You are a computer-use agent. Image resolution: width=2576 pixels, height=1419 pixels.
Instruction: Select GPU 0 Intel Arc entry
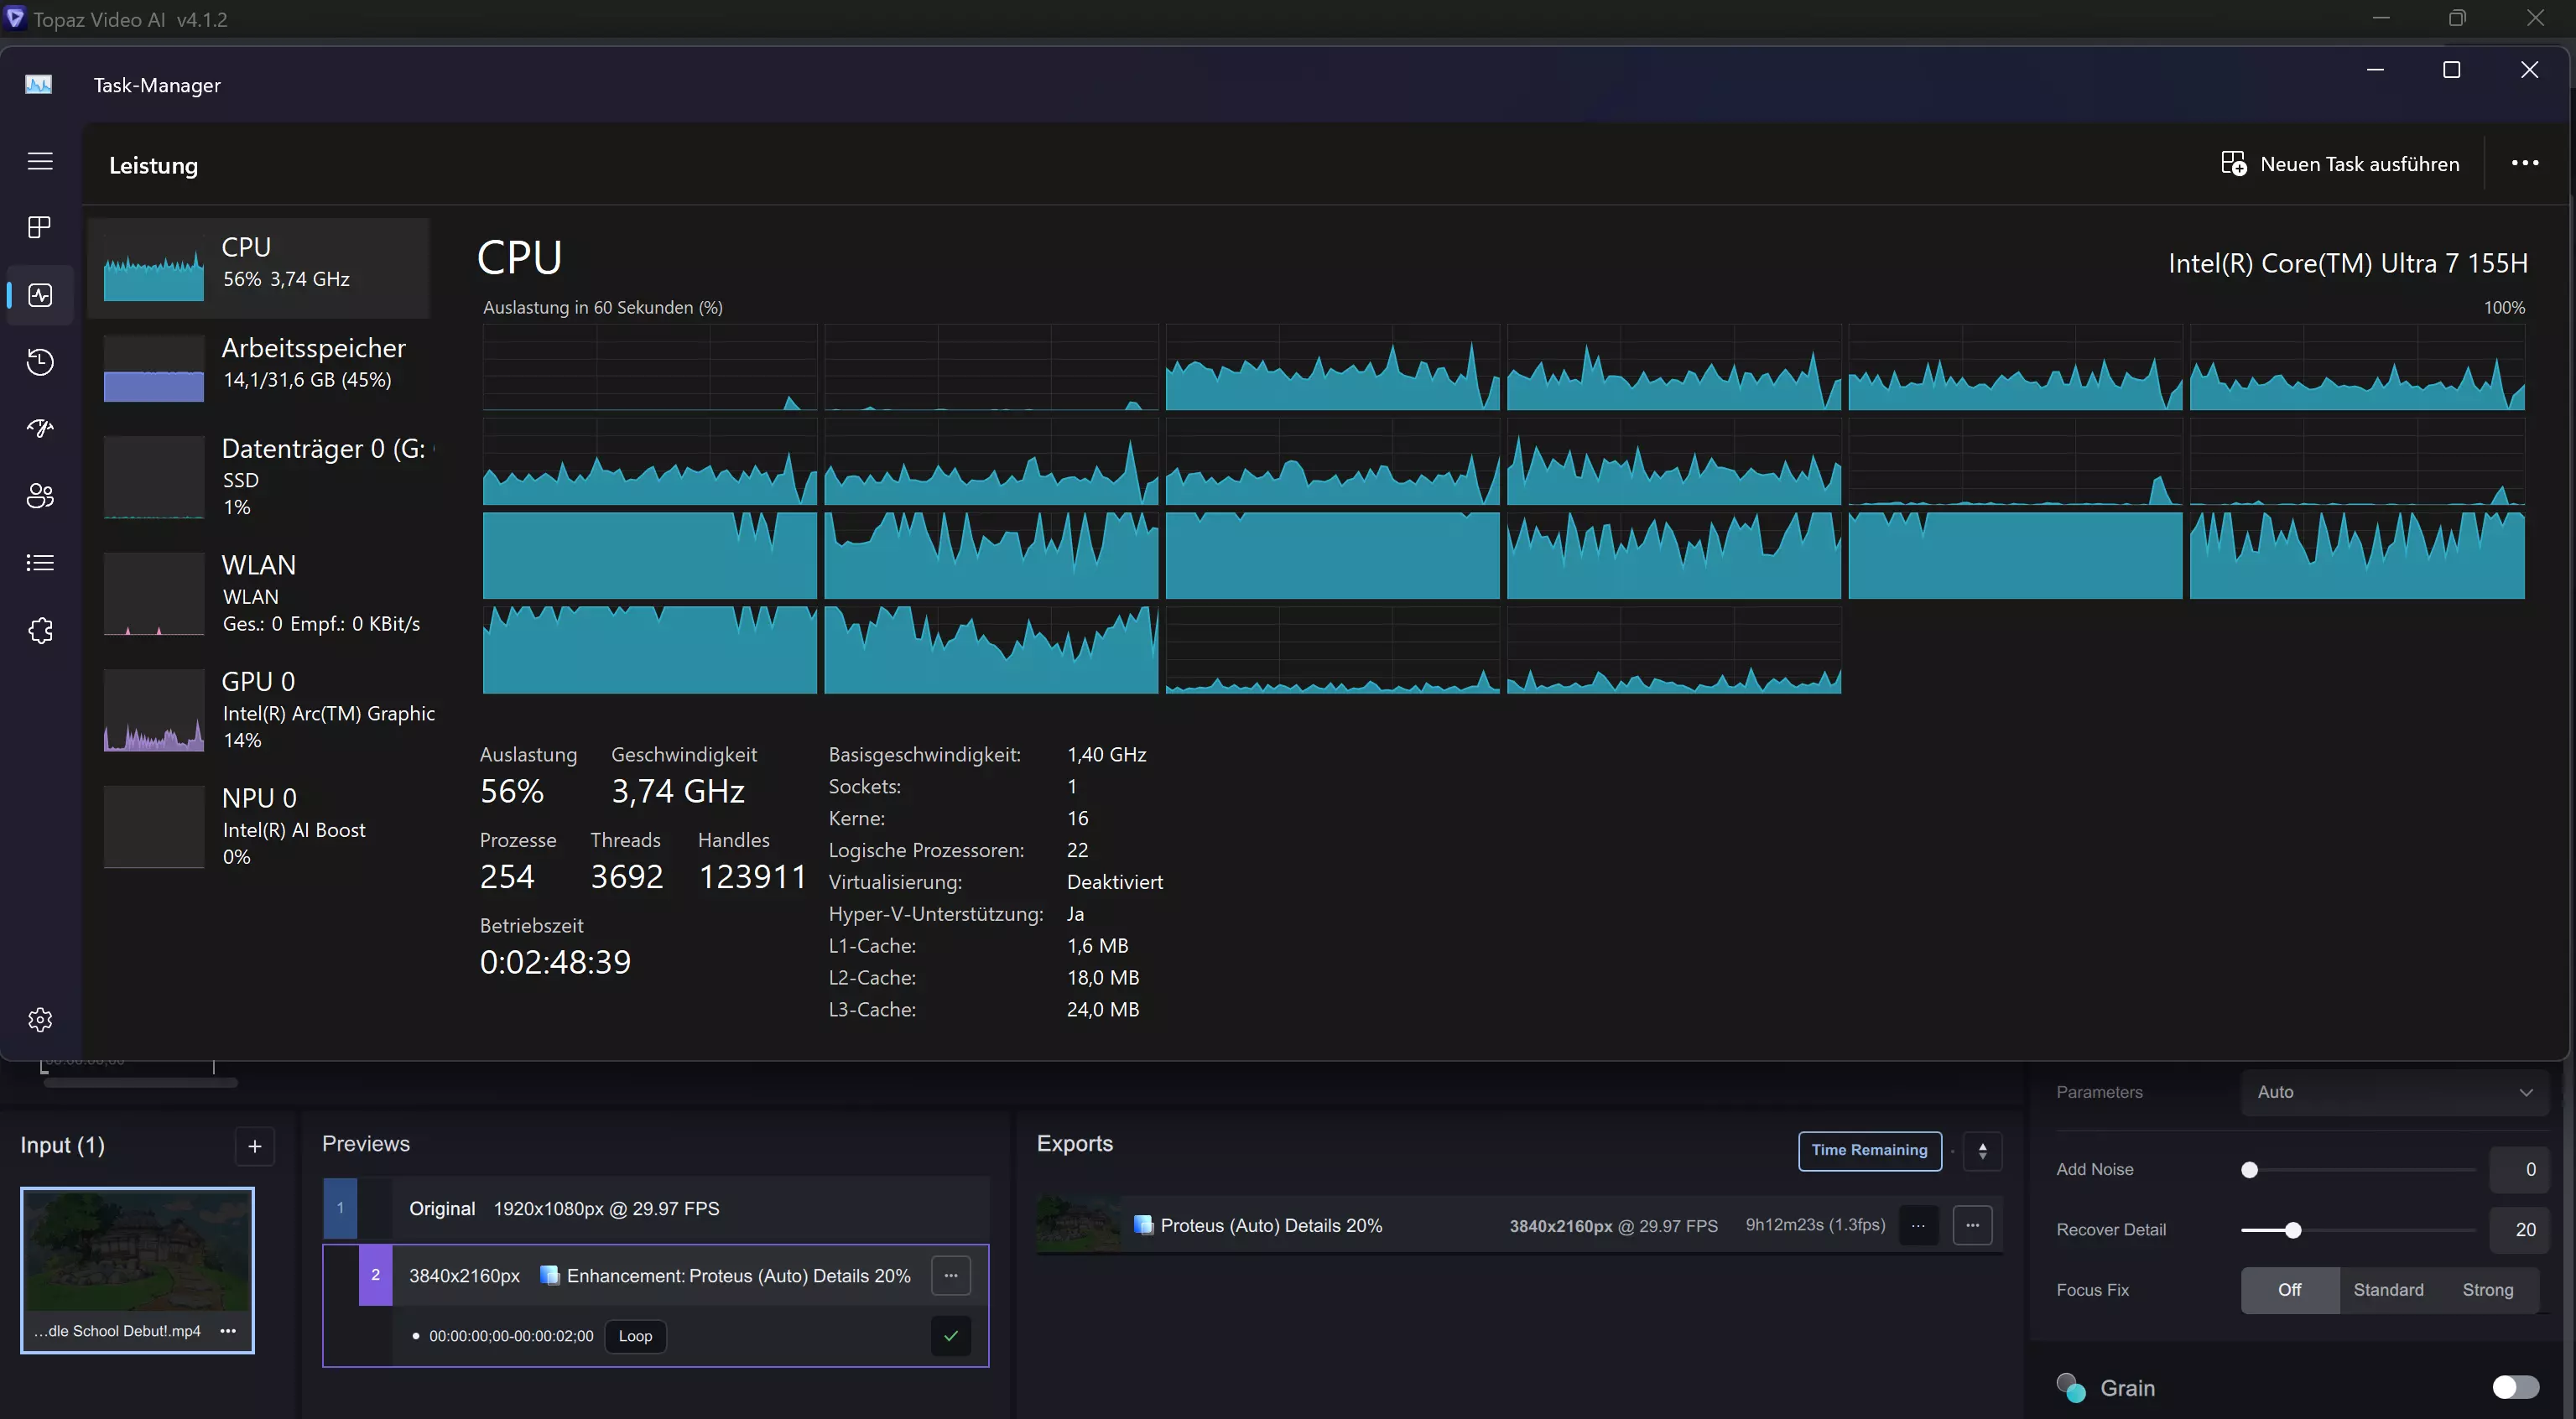point(259,710)
